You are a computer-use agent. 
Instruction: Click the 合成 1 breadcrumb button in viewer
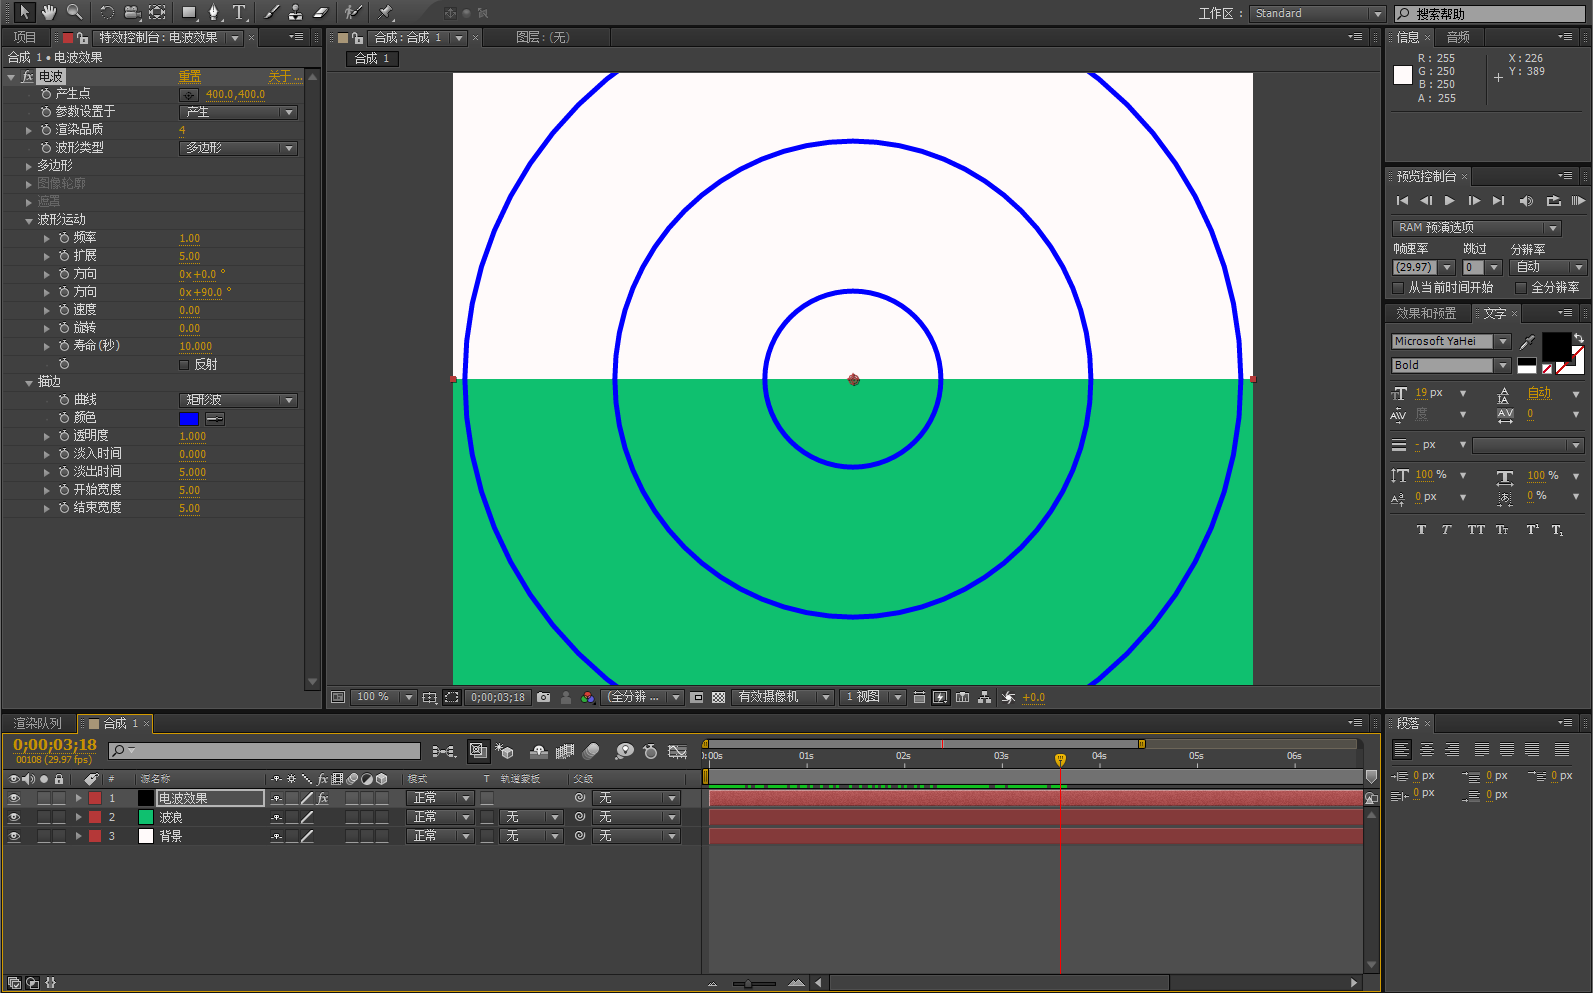(373, 59)
